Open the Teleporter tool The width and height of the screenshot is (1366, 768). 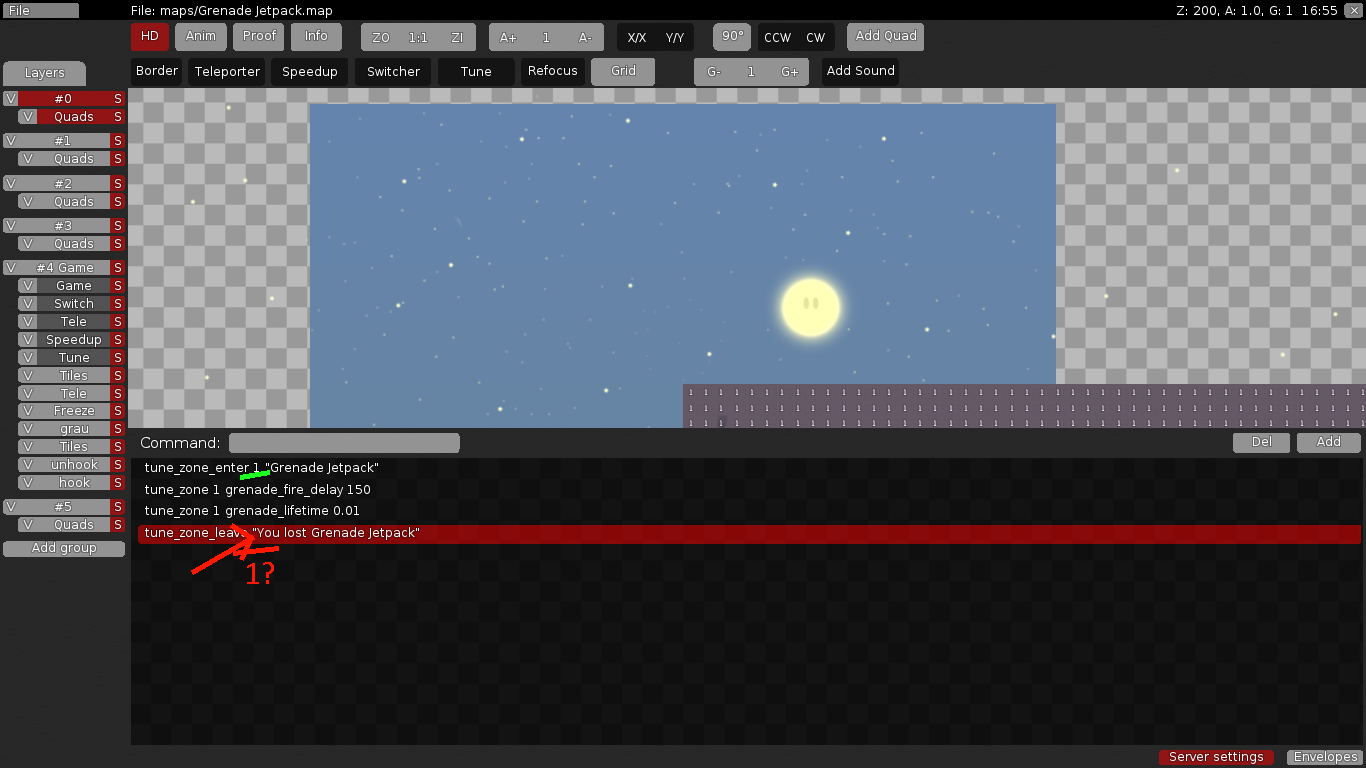[226, 71]
